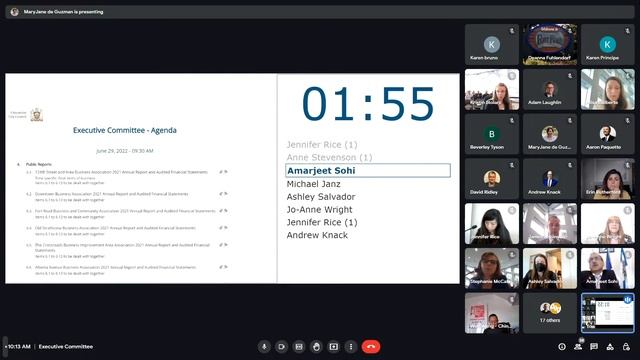Viewport: 640px width, 360px height.
Task: Mute the microphone in the call toolbar
Action: point(264,347)
